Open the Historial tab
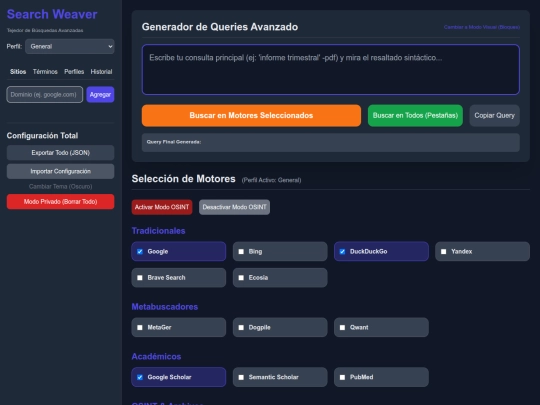 (x=101, y=72)
